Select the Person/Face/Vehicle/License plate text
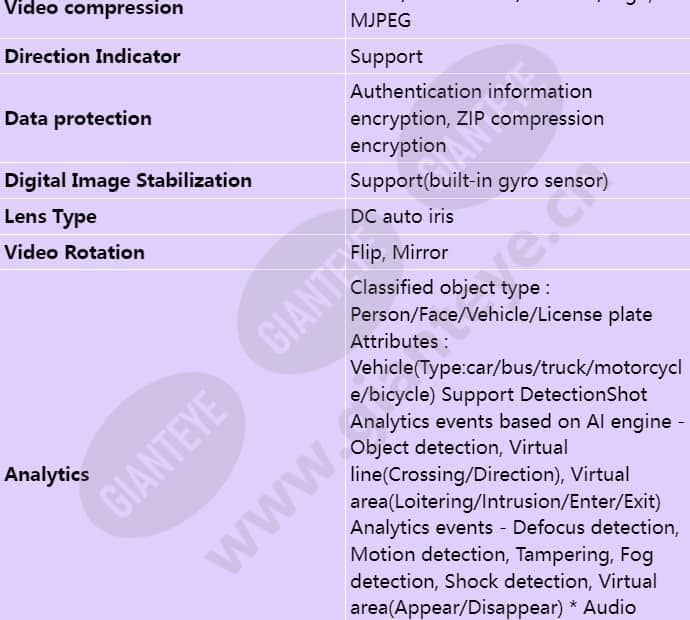This screenshot has height=620, width=690. tap(501, 314)
